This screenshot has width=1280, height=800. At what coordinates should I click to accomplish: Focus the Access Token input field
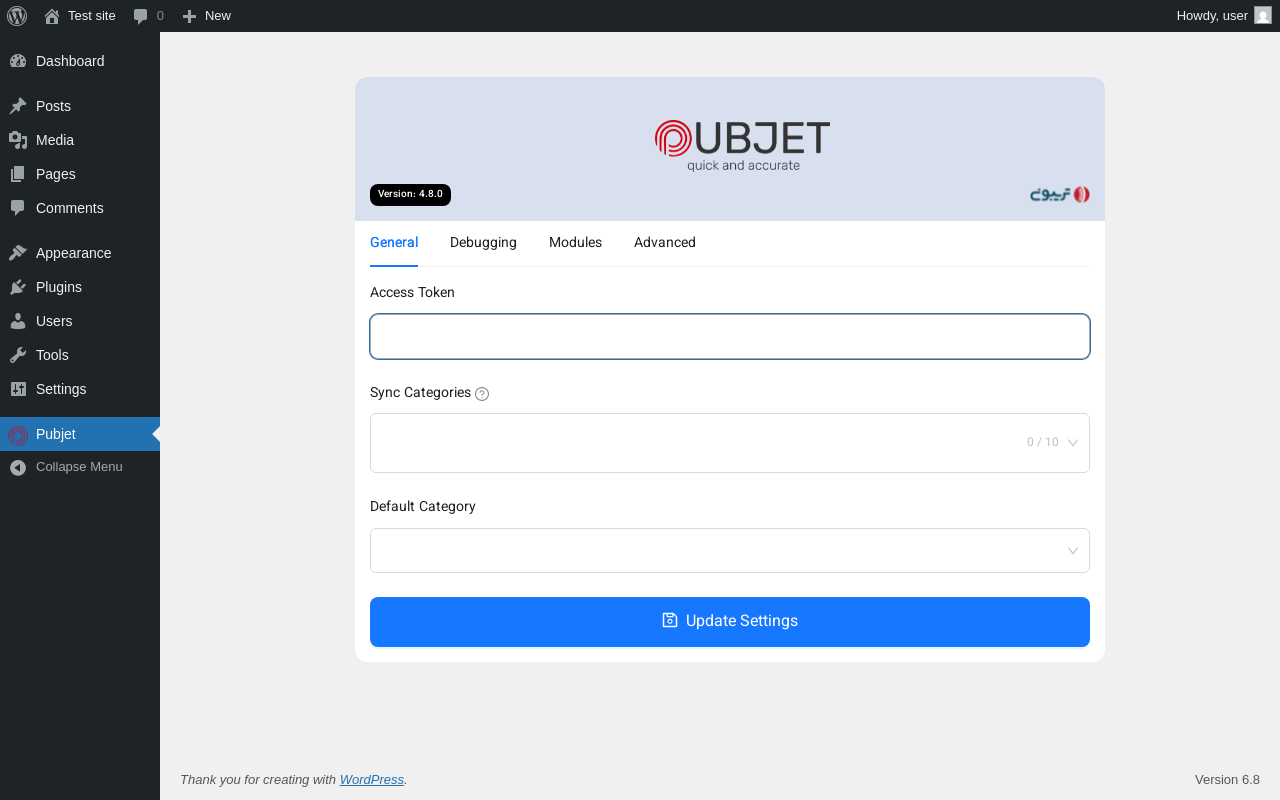tap(730, 337)
